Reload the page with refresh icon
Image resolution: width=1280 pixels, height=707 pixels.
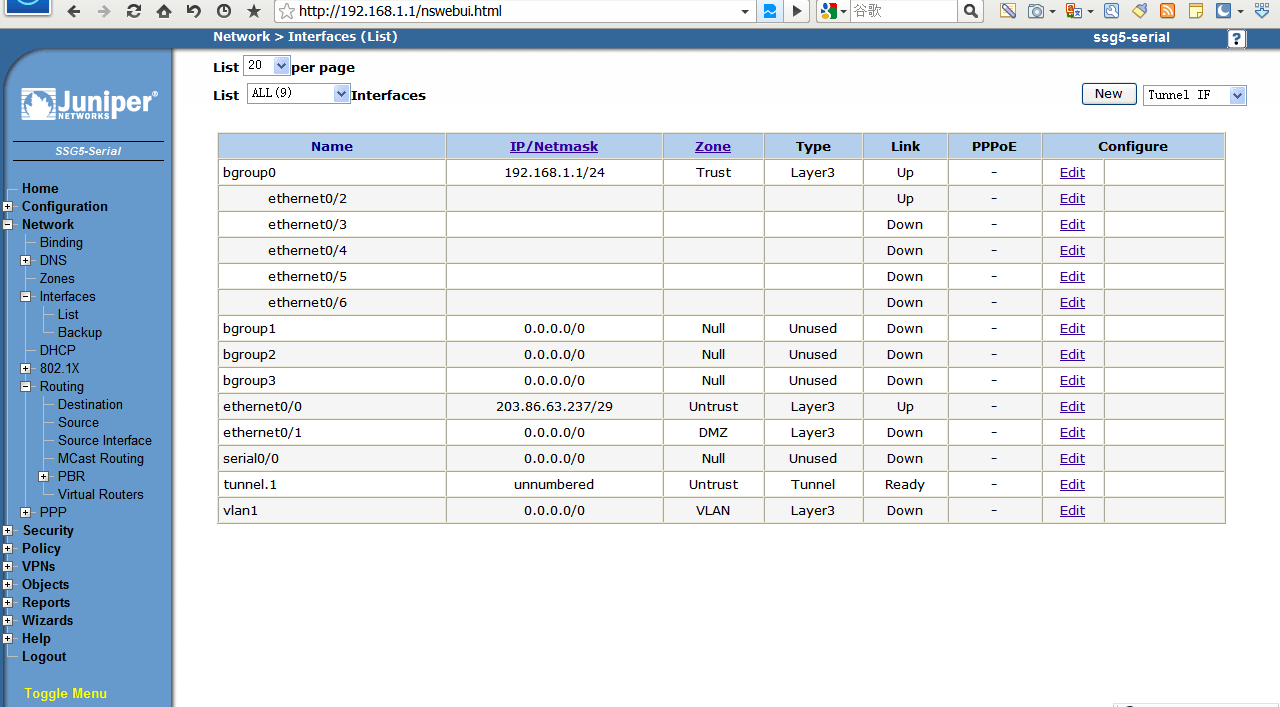pyautogui.click(x=133, y=12)
